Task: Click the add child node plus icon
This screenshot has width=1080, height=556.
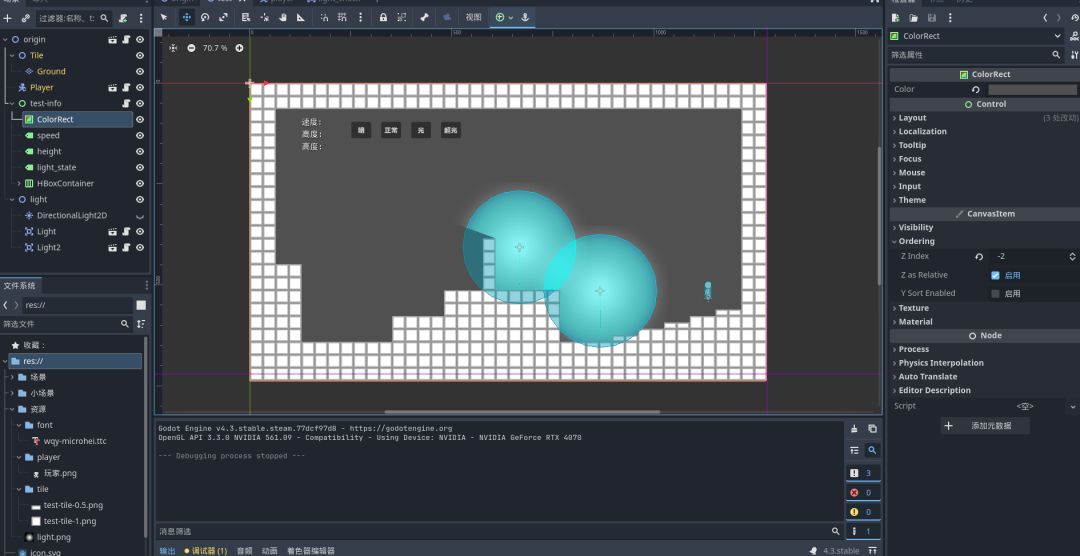Action: coord(9,18)
